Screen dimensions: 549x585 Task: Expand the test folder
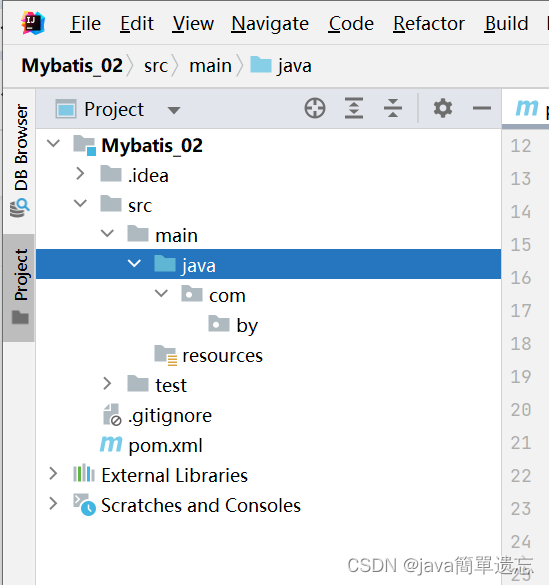107,384
